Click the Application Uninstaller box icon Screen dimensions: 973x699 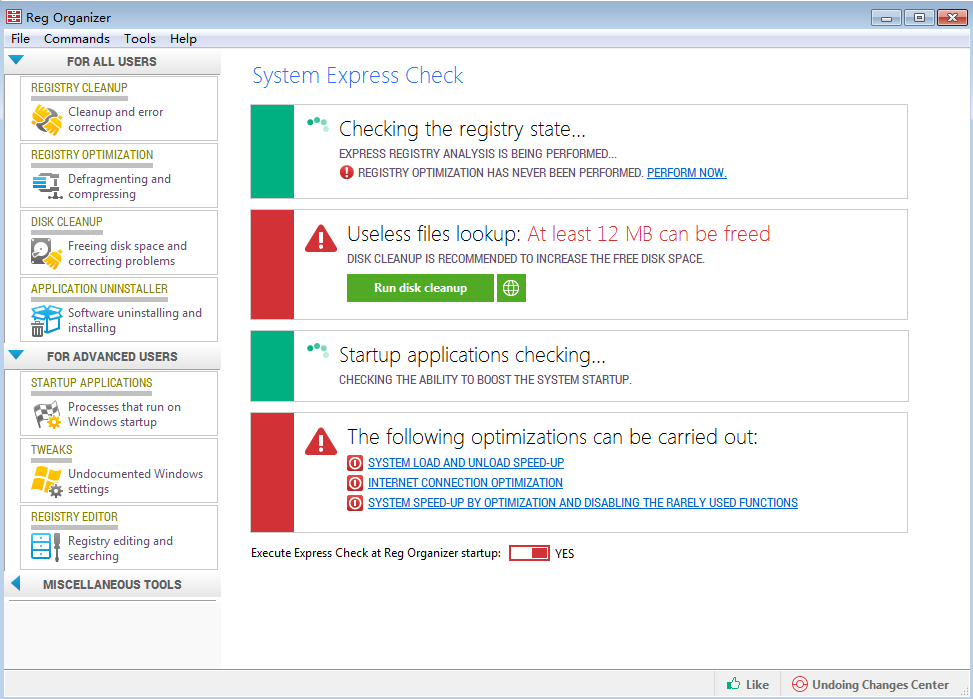pyautogui.click(x=47, y=320)
